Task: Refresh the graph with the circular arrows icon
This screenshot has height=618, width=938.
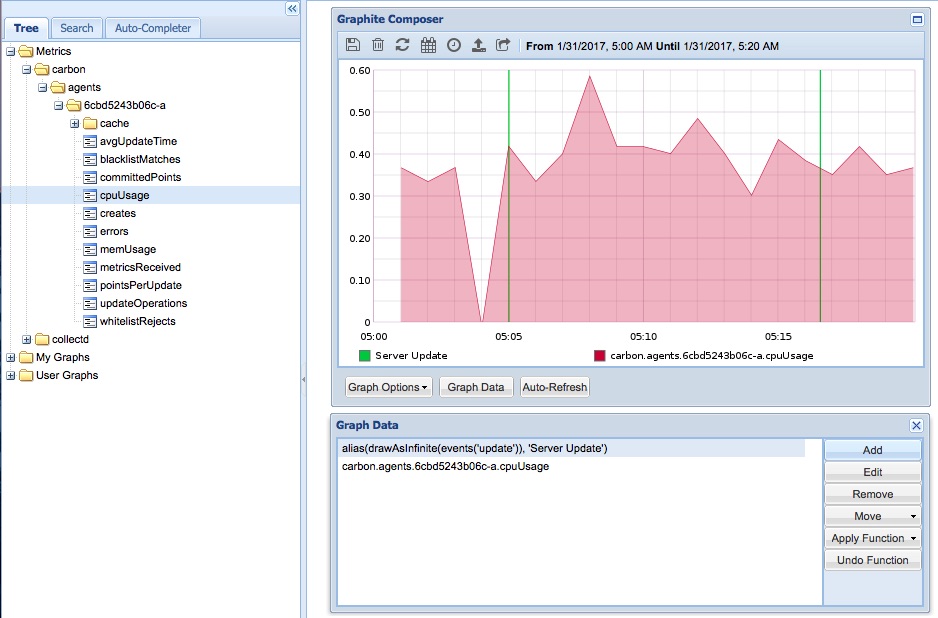Action: [403, 45]
